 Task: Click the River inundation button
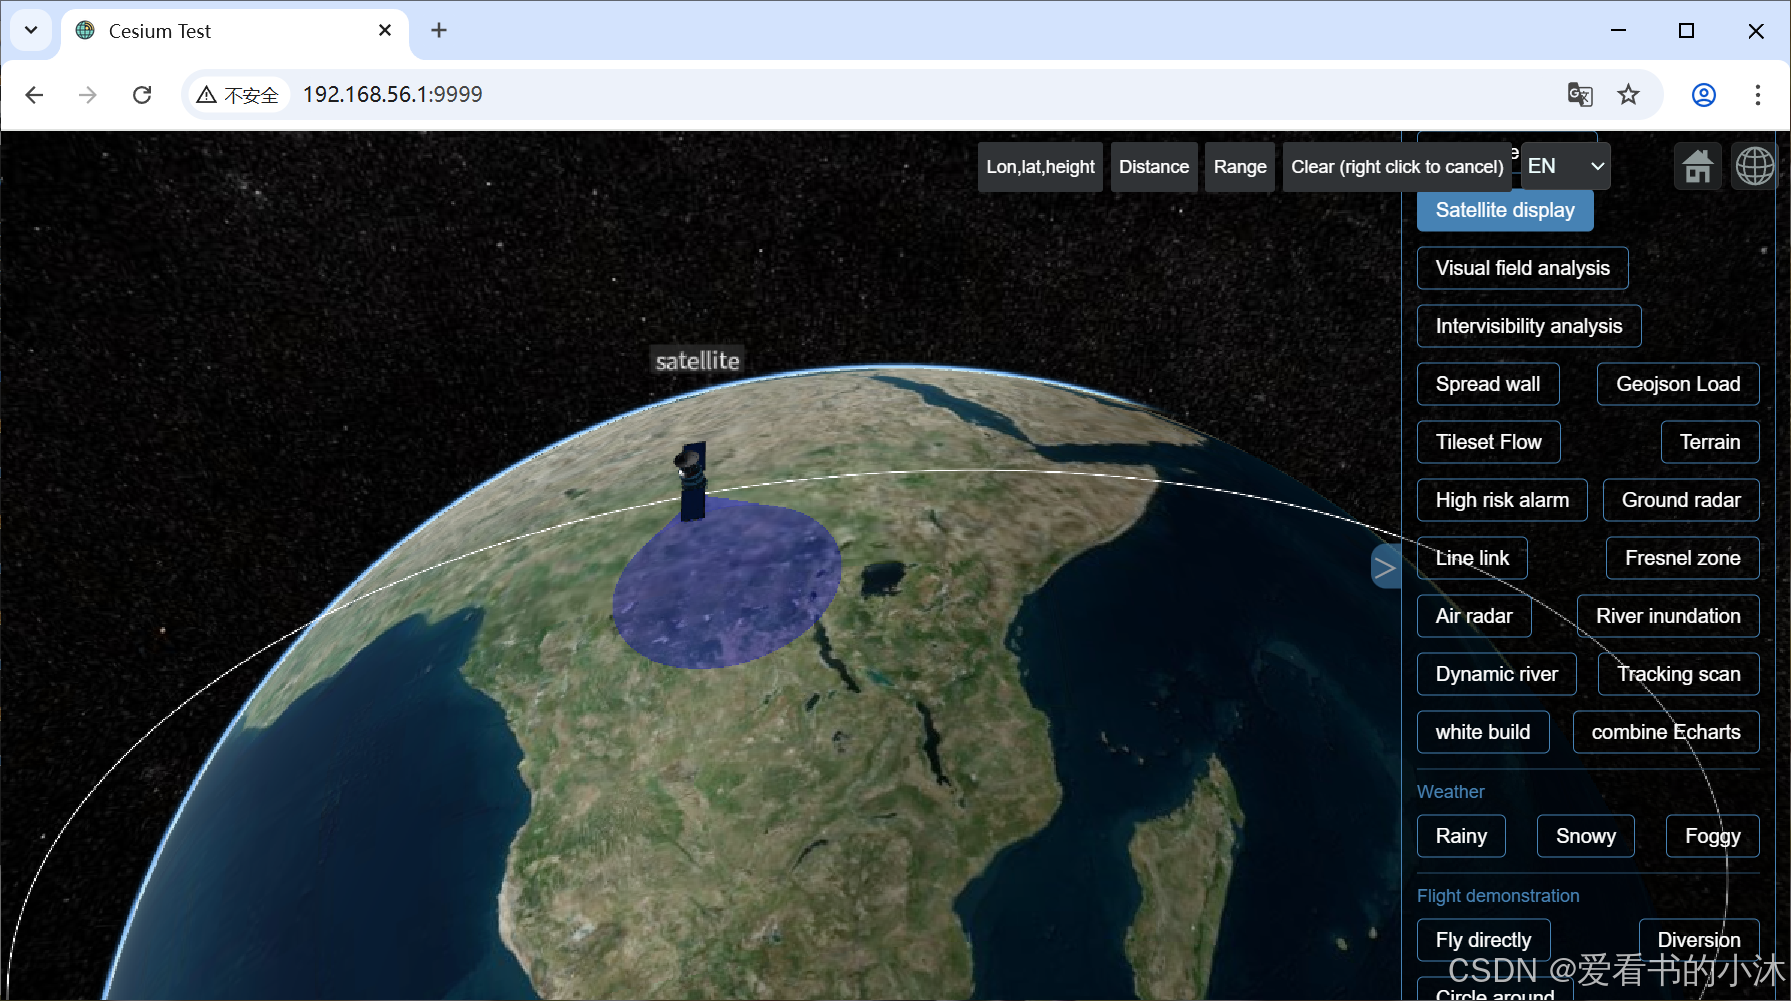coord(1668,616)
